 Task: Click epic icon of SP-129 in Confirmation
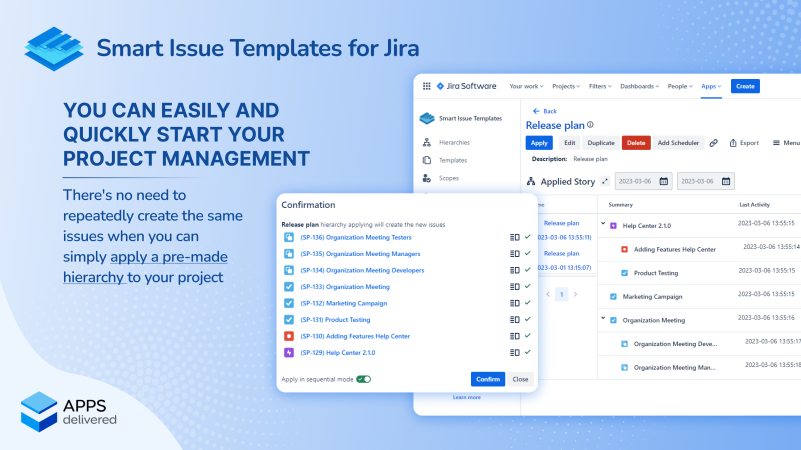289,352
